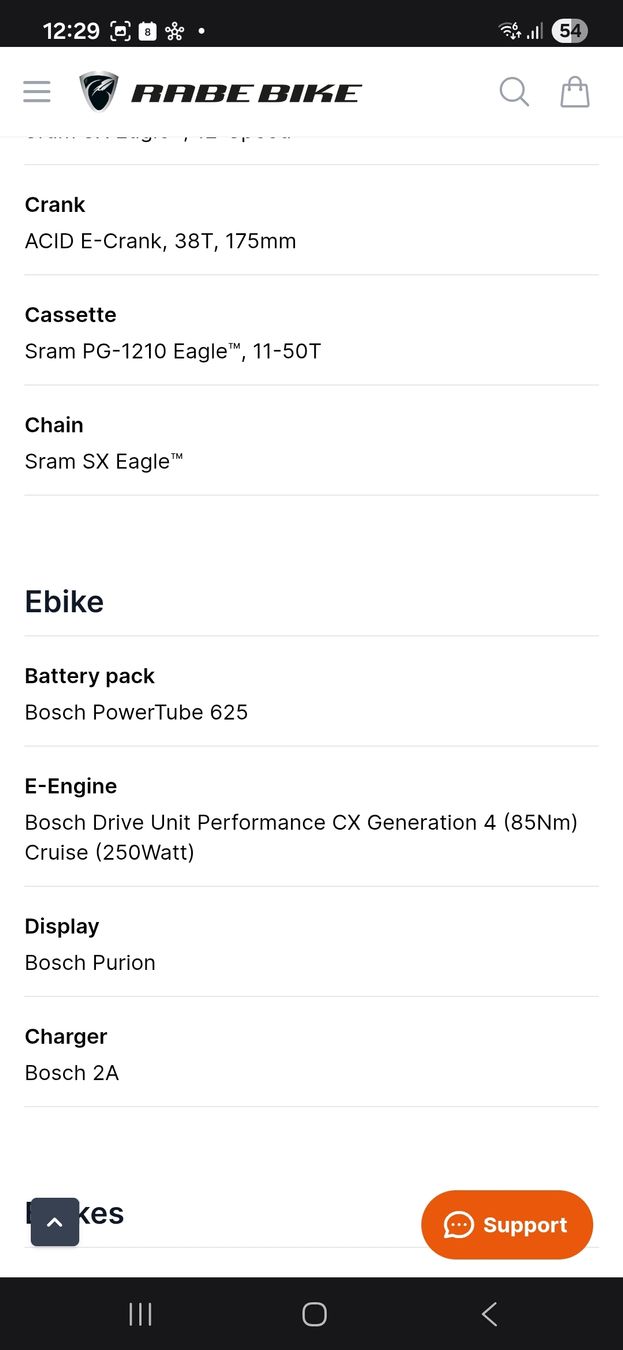Open the orange Support chat button
623x1350 pixels.
pyautogui.click(x=507, y=1225)
